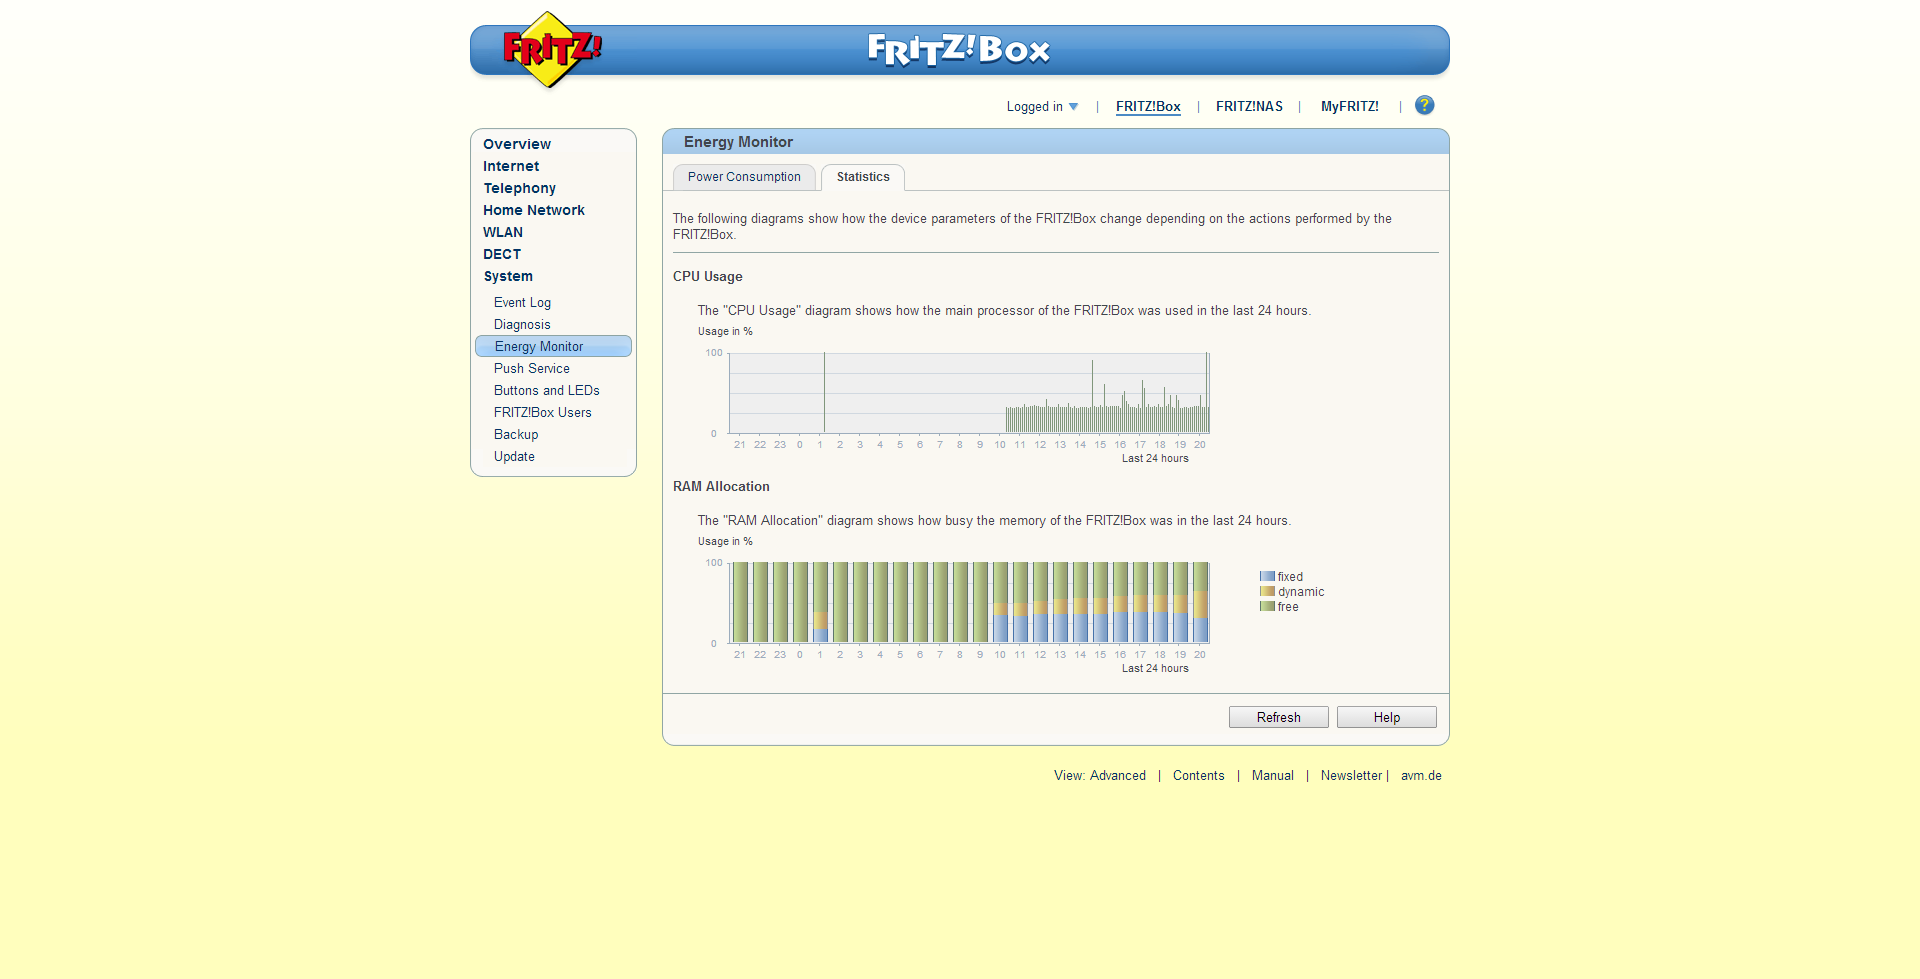Open the Contents footer link
1920x979 pixels.
(x=1198, y=775)
